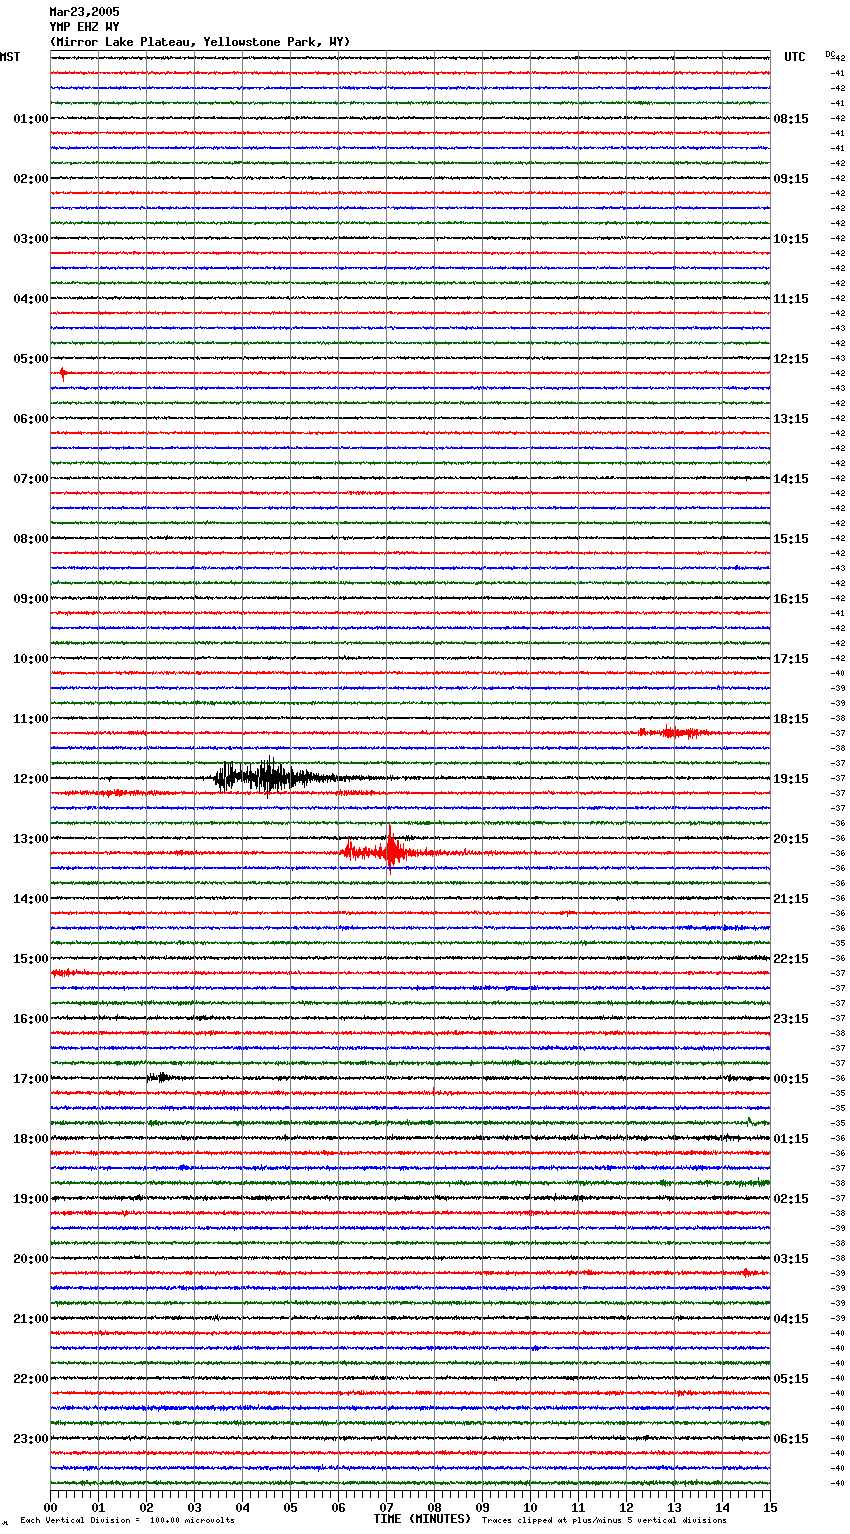Click the 21:15 UTC time label
Image resolution: width=850 pixels, height=1534 pixels.
[791, 899]
